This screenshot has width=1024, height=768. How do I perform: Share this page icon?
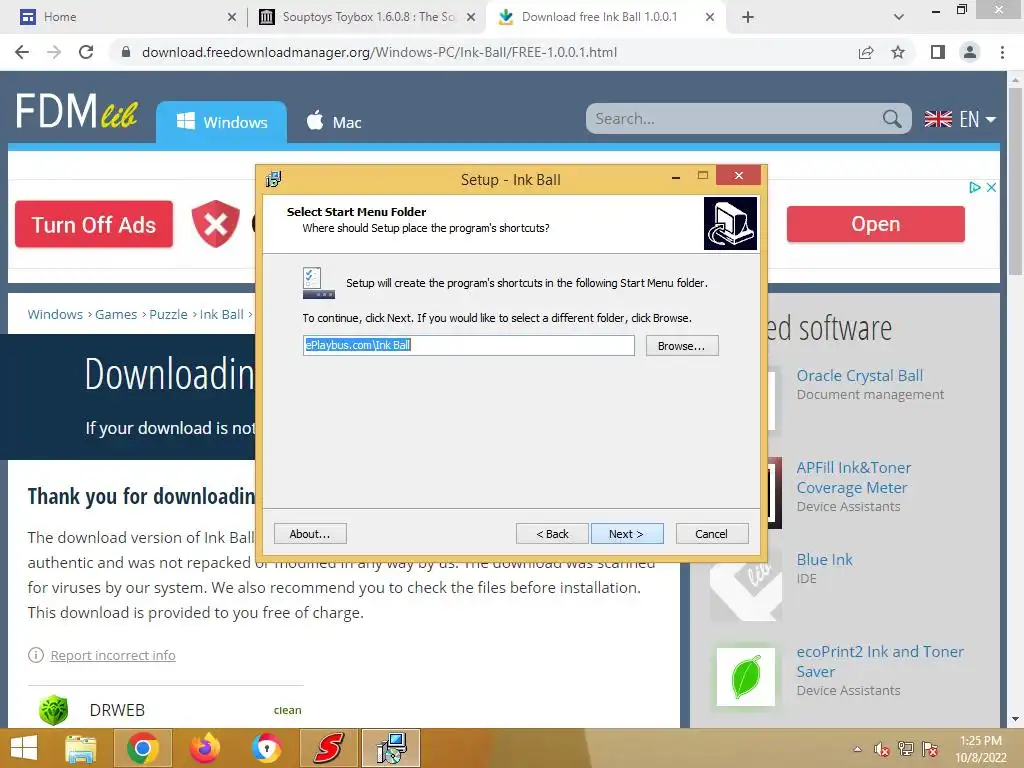pyautogui.click(x=866, y=52)
